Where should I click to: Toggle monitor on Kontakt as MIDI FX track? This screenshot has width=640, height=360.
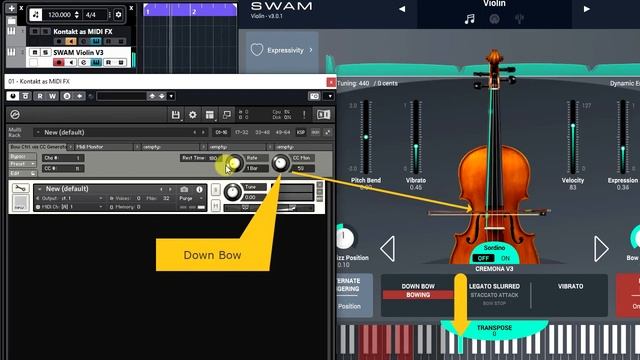coord(71,41)
